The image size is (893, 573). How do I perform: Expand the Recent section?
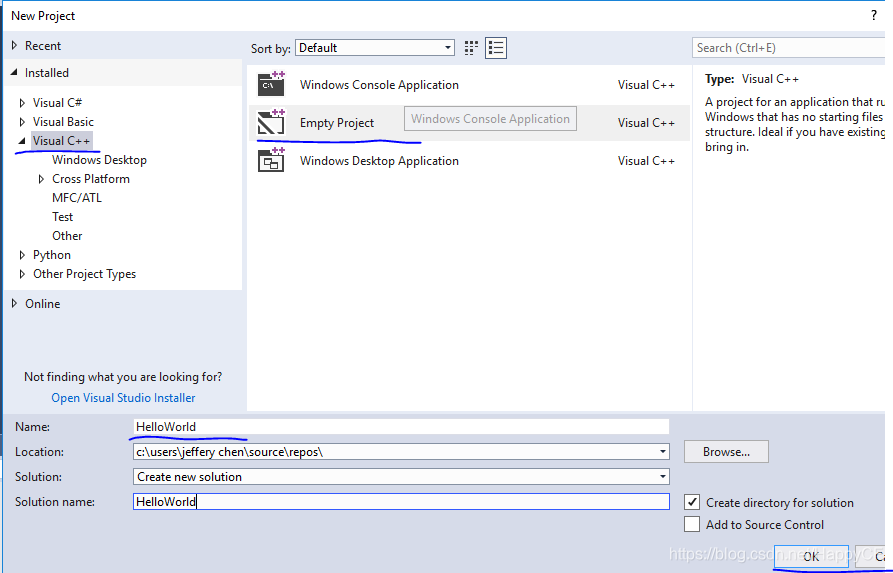15,46
